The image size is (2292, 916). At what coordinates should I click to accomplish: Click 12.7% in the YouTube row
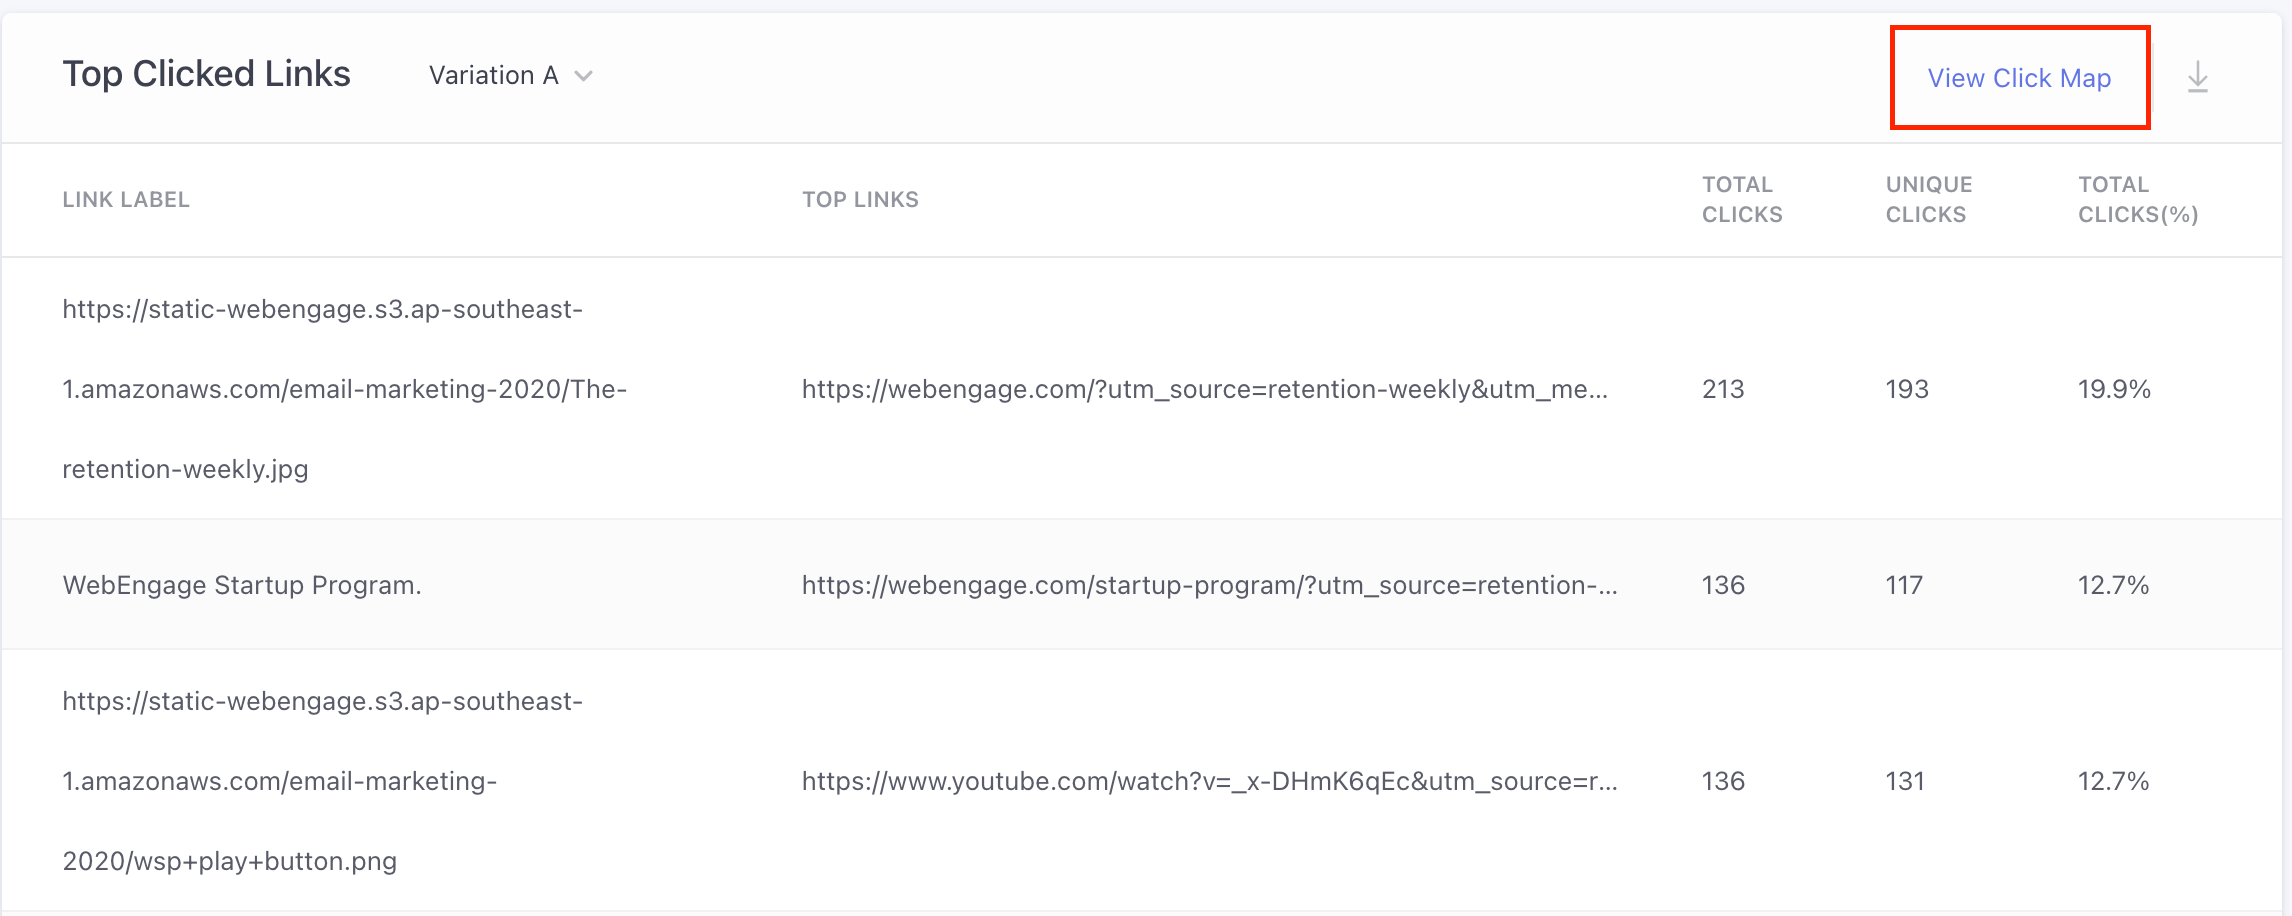2113,781
